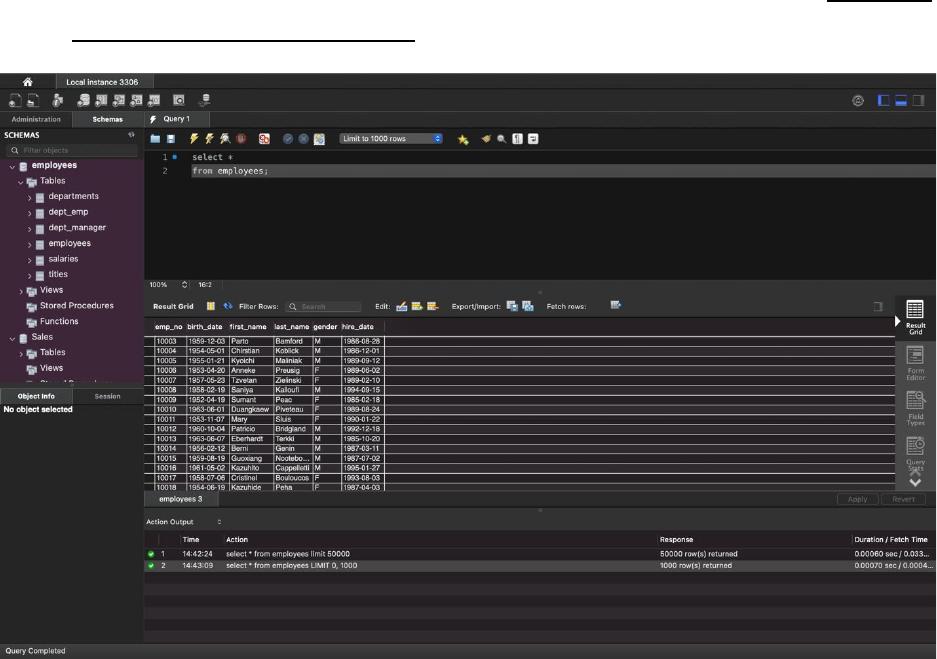Toggle auto-commit mode icon
The width and height of the screenshot is (937, 659).
pyautogui.click(x=319, y=139)
